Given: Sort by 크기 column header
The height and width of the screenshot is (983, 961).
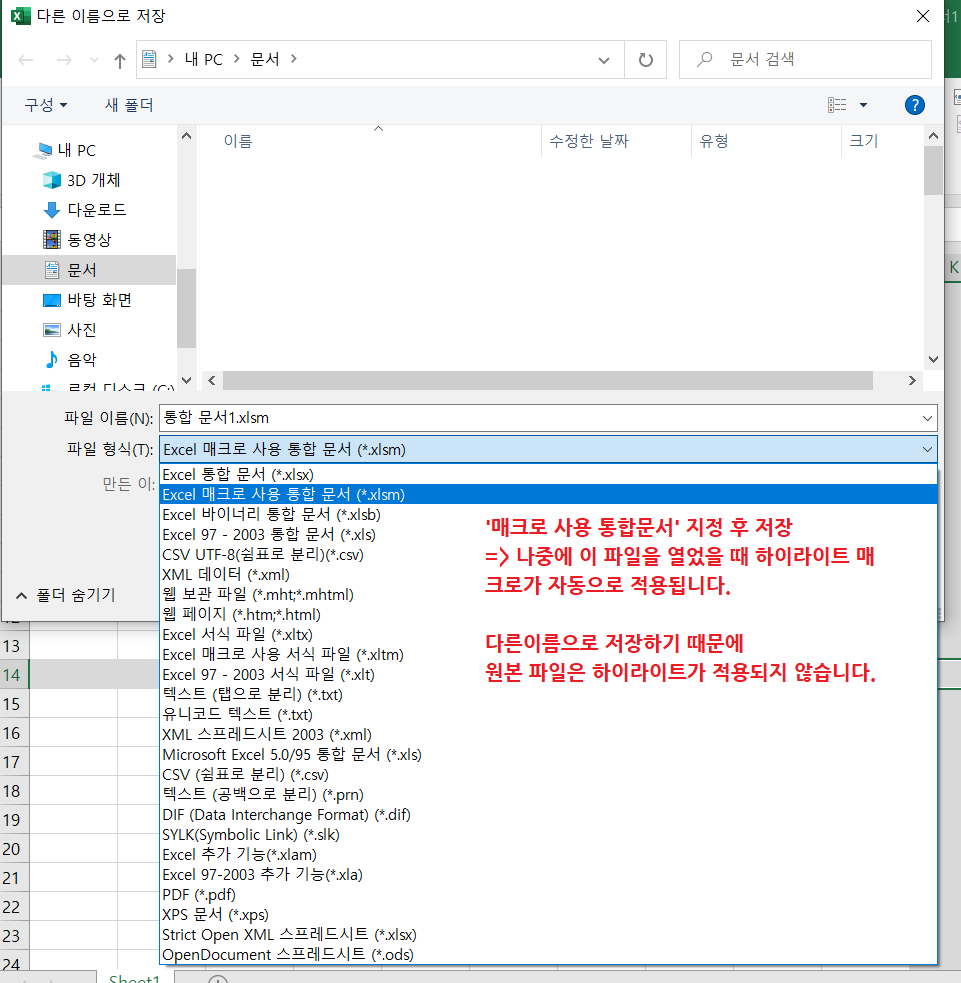Looking at the screenshot, I should tap(881, 141).
